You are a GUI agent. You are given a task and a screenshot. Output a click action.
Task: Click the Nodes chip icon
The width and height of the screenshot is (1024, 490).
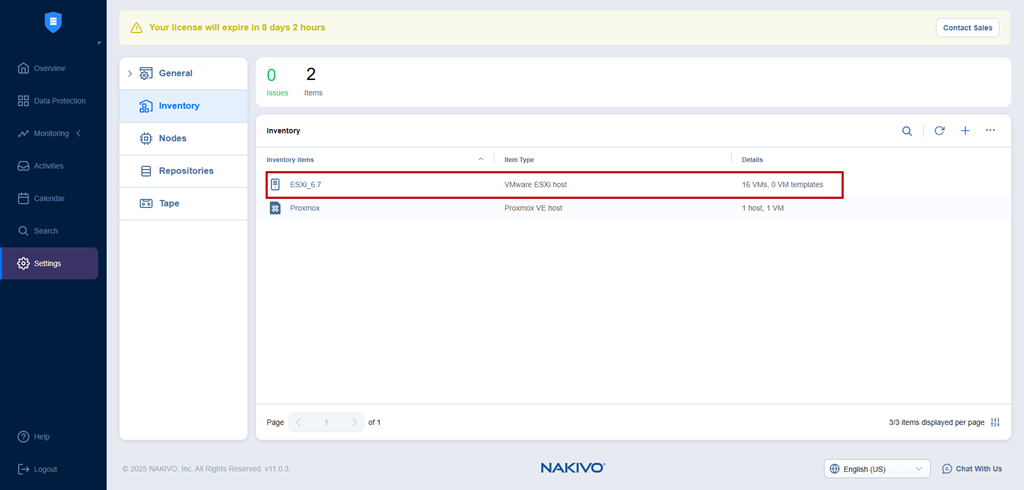(146, 139)
